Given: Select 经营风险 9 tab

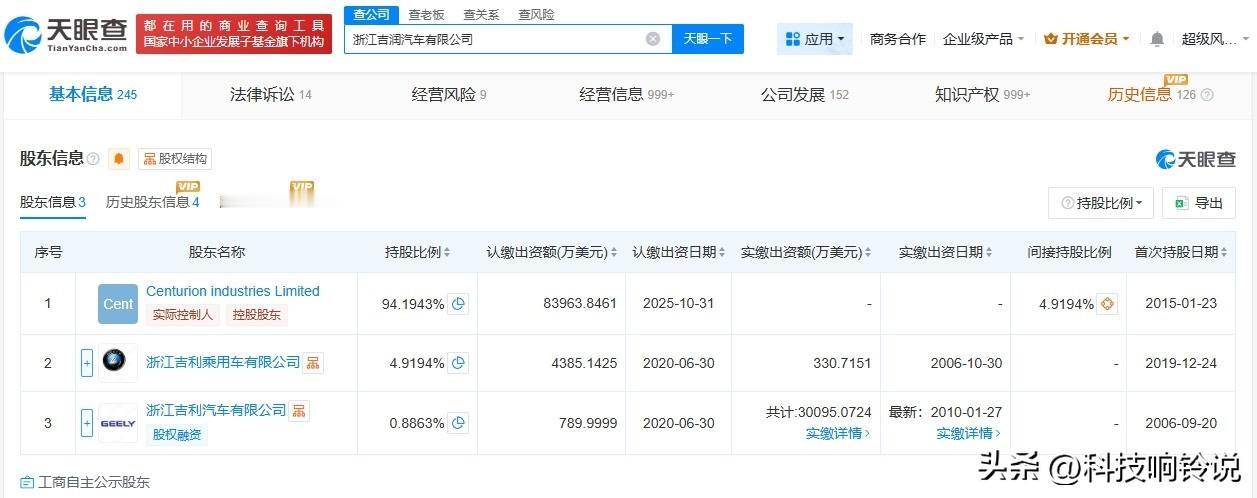Looking at the screenshot, I should [x=449, y=94].
